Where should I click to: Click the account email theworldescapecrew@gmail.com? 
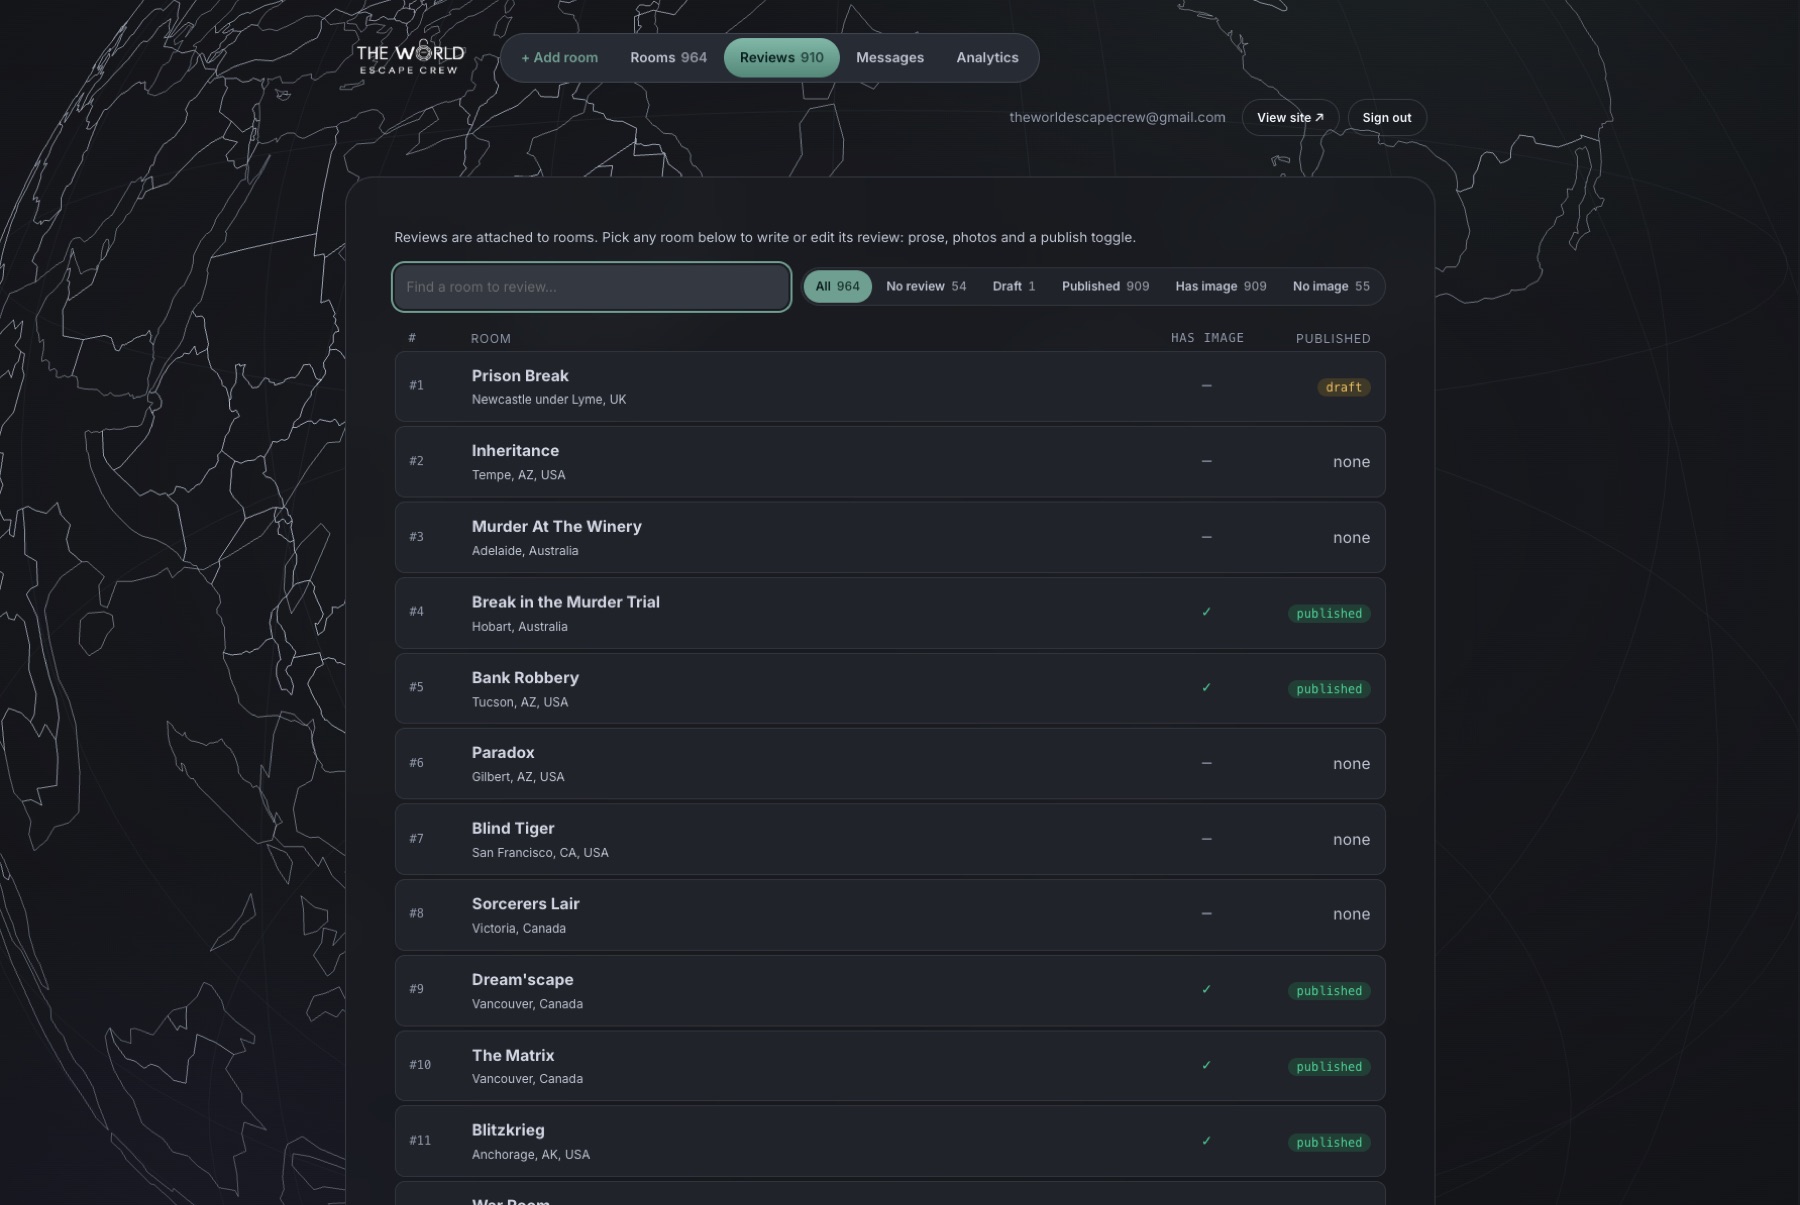tap(1117, 117)
